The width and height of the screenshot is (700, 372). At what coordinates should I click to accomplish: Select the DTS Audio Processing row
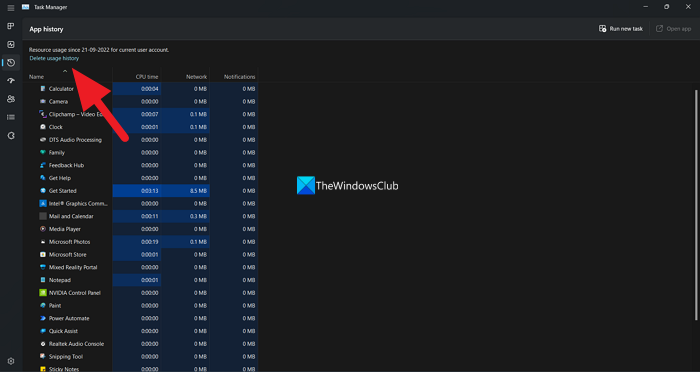click(142, 140)
